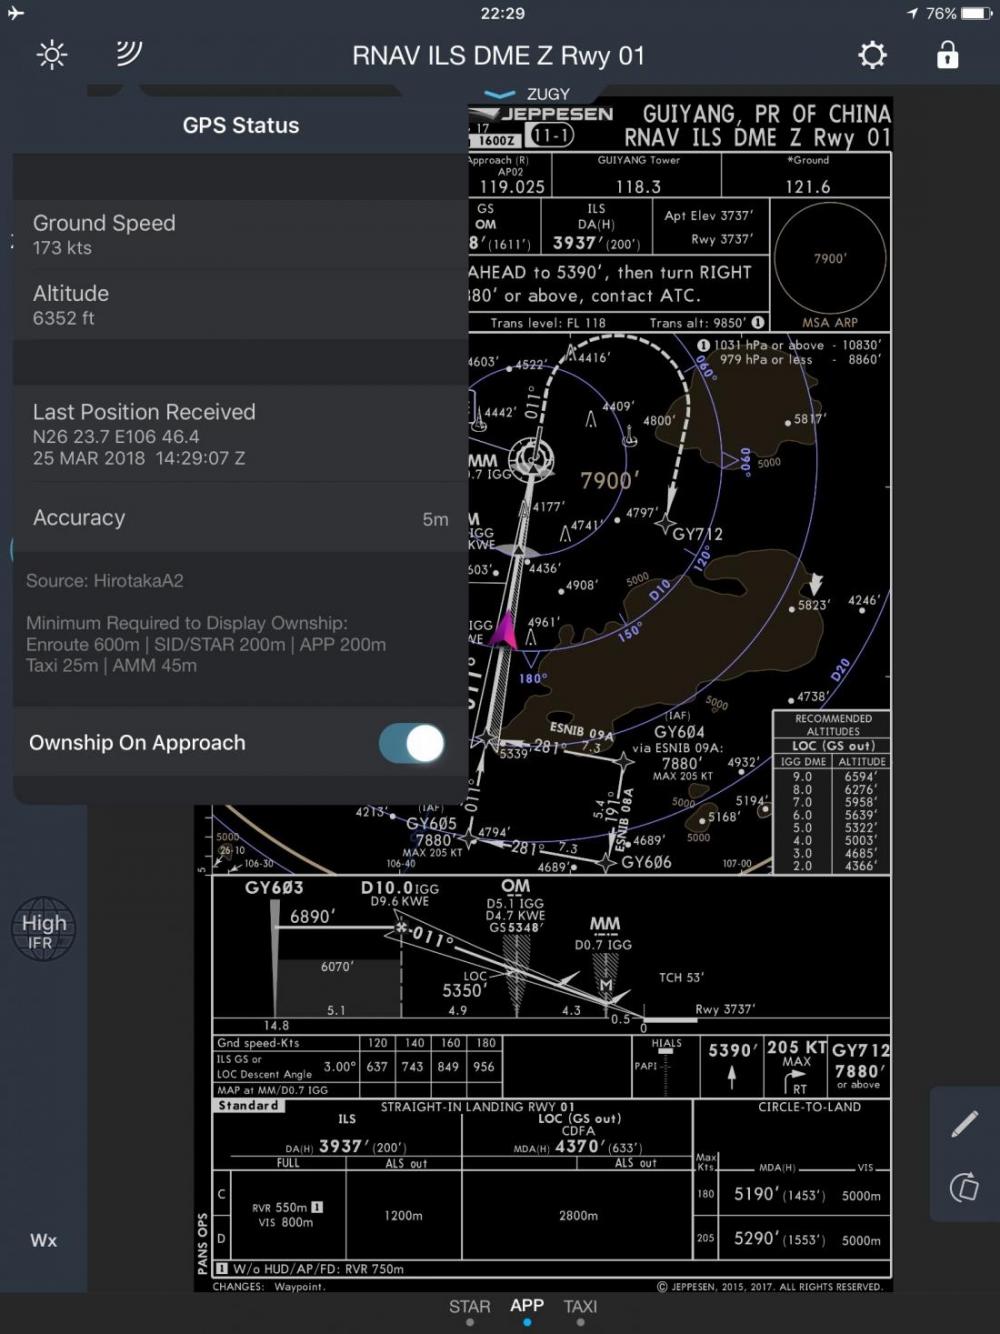The image size is (1000, 1334).
Task: Tap battery indicator in status bar
Action: [976, 13]
